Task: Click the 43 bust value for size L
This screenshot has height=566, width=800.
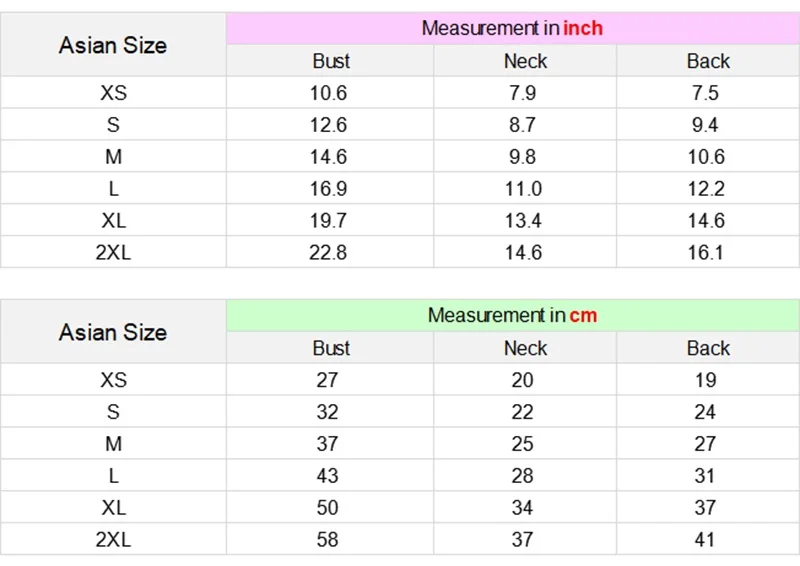Action: [x=328, y=476]
